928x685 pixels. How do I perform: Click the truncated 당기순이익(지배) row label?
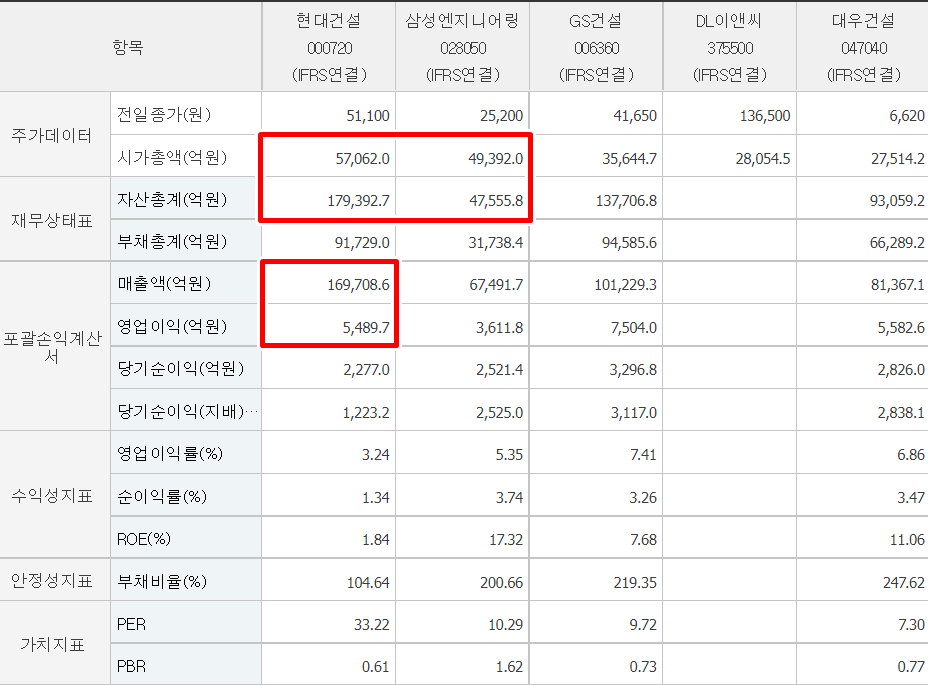[x=186, y=412]
